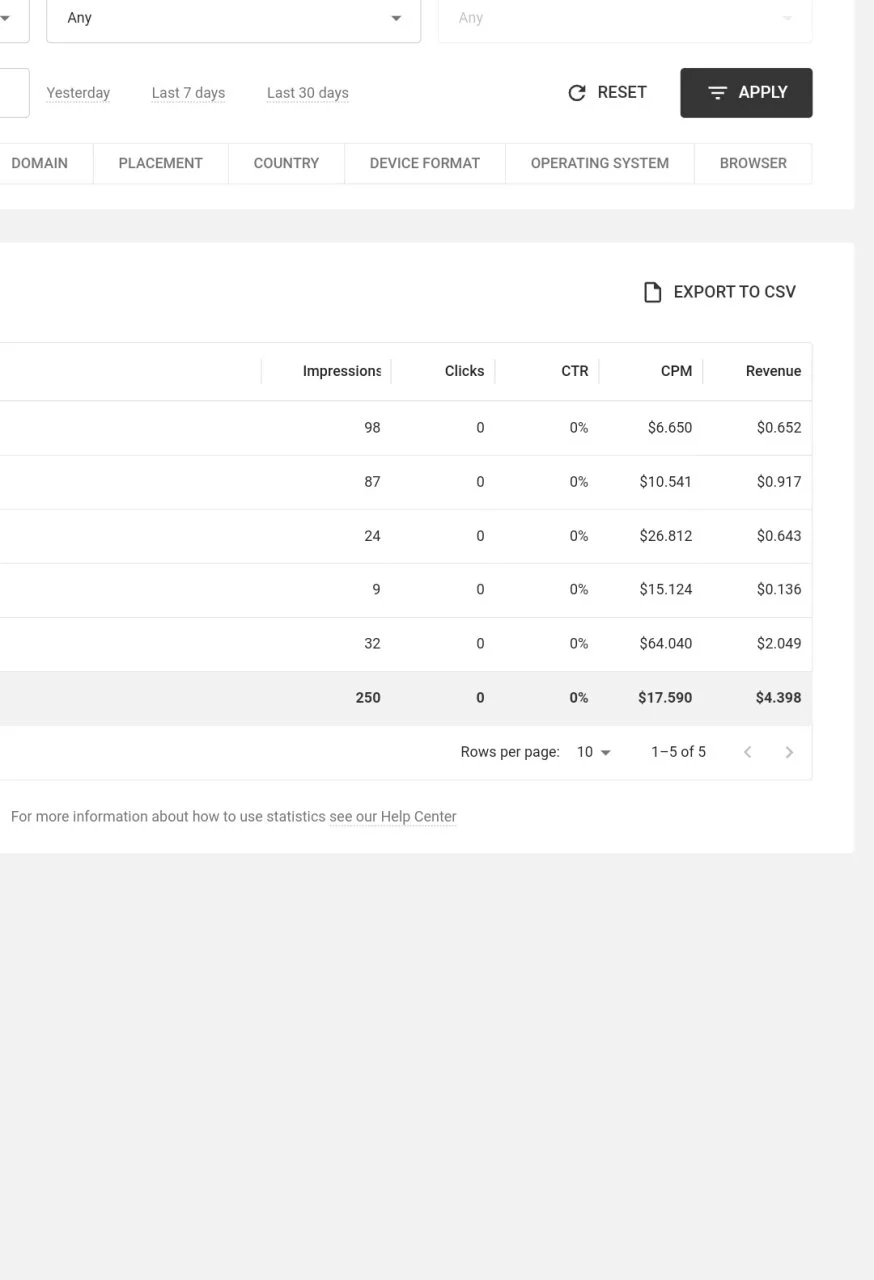Screen dimensions: 874x1280
Task: Click the date input field edge
Action: pos(14,93)
